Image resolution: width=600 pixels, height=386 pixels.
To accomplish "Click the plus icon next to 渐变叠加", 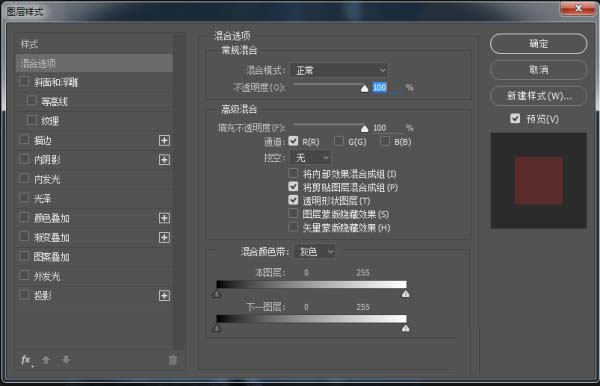I will tap(164, 238).
